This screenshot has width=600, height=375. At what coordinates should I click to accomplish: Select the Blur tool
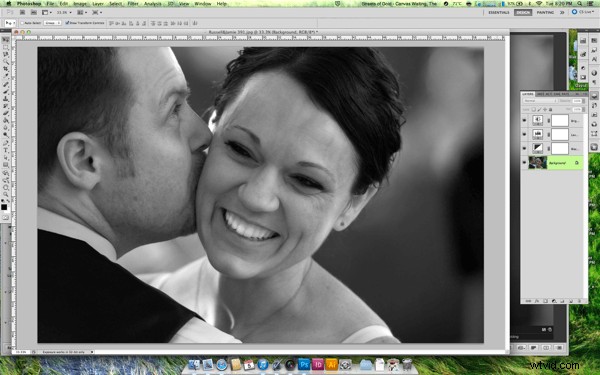[5, 128]
